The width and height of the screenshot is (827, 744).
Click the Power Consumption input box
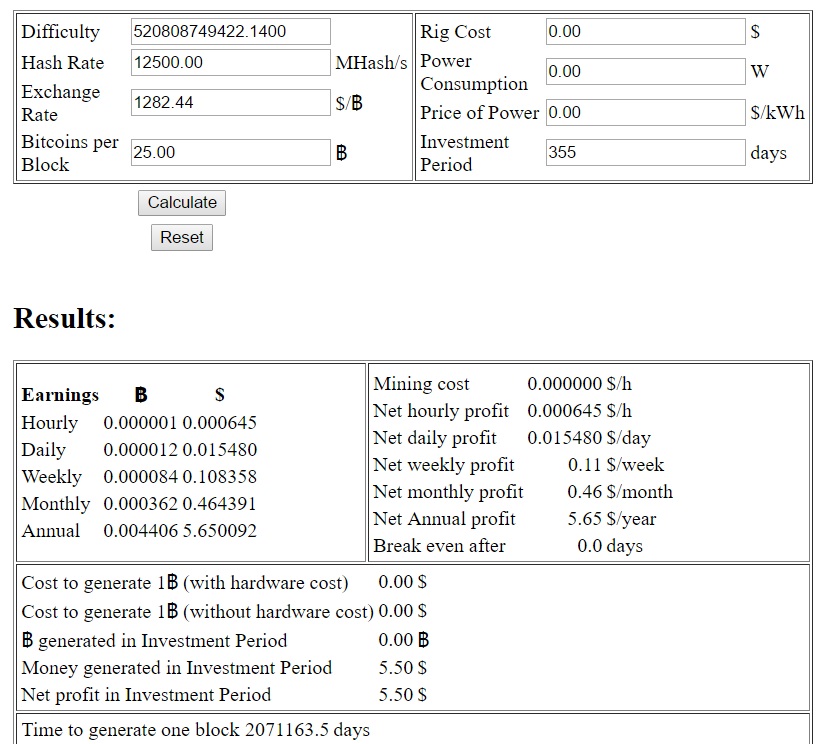[645, 72]
